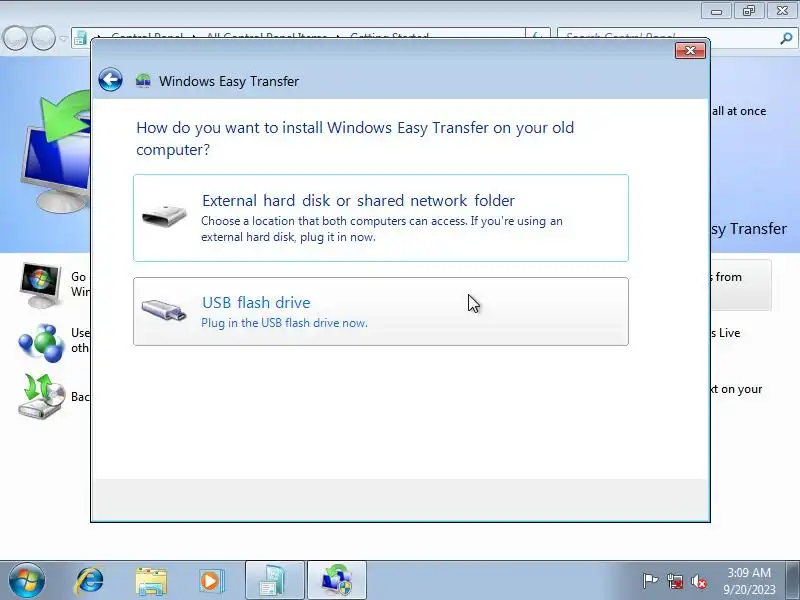Screen dimensions: 800x600
Task: Click the Back up files drive icon
Action: coord(41,396)
